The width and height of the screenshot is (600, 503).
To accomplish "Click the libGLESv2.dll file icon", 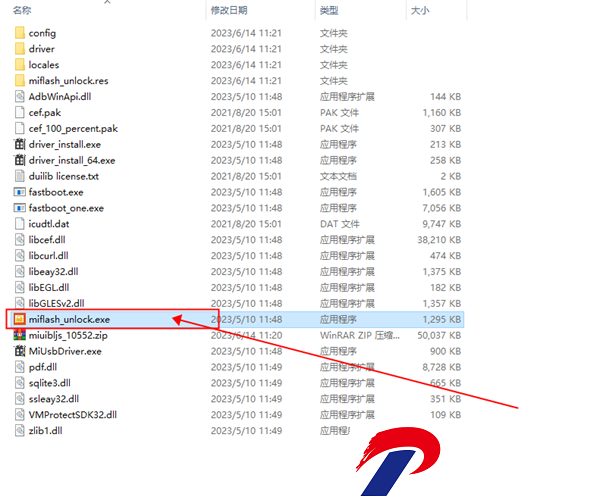I will [x=20, y=303].
